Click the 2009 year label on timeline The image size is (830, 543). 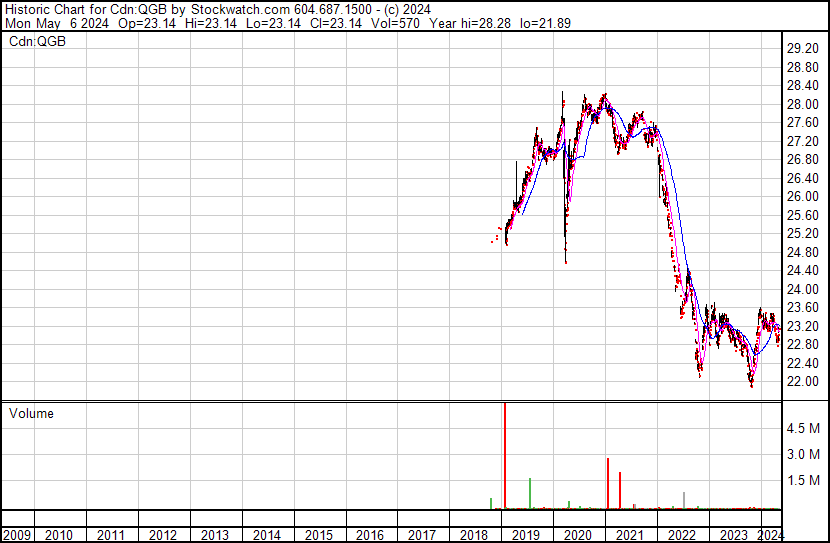(17, 535)
